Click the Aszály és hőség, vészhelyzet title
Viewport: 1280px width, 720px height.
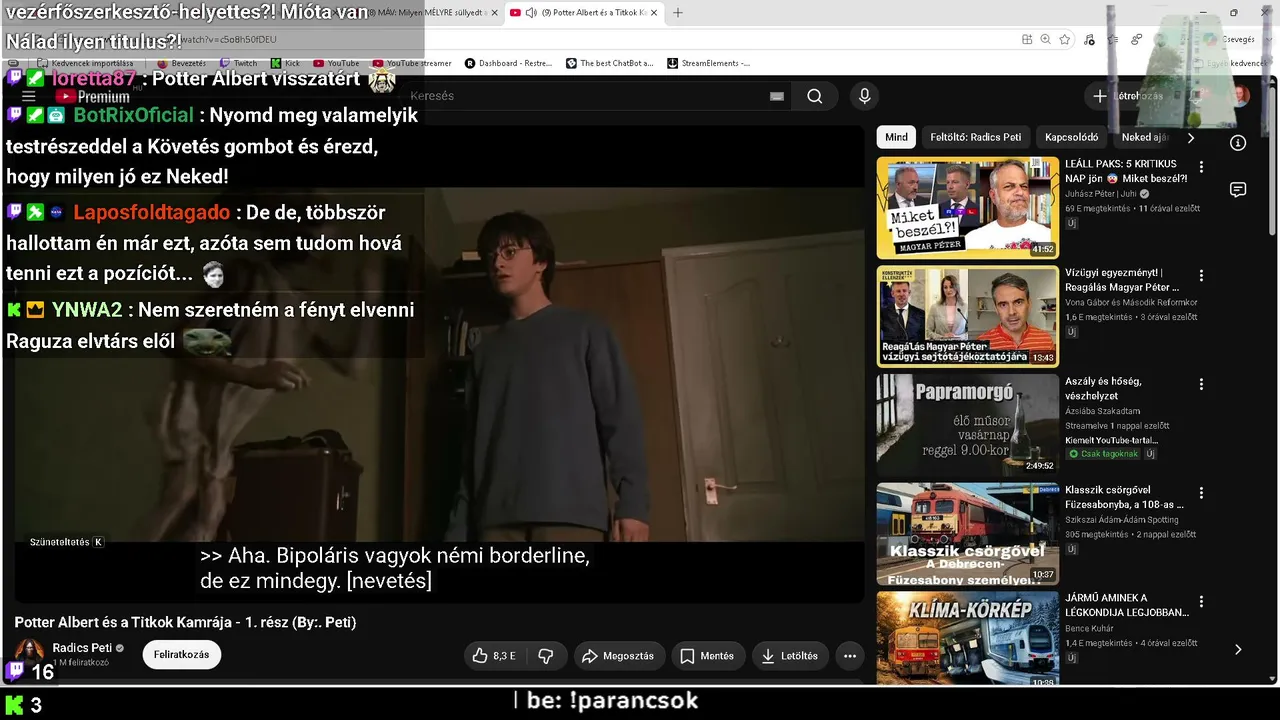1103,389
